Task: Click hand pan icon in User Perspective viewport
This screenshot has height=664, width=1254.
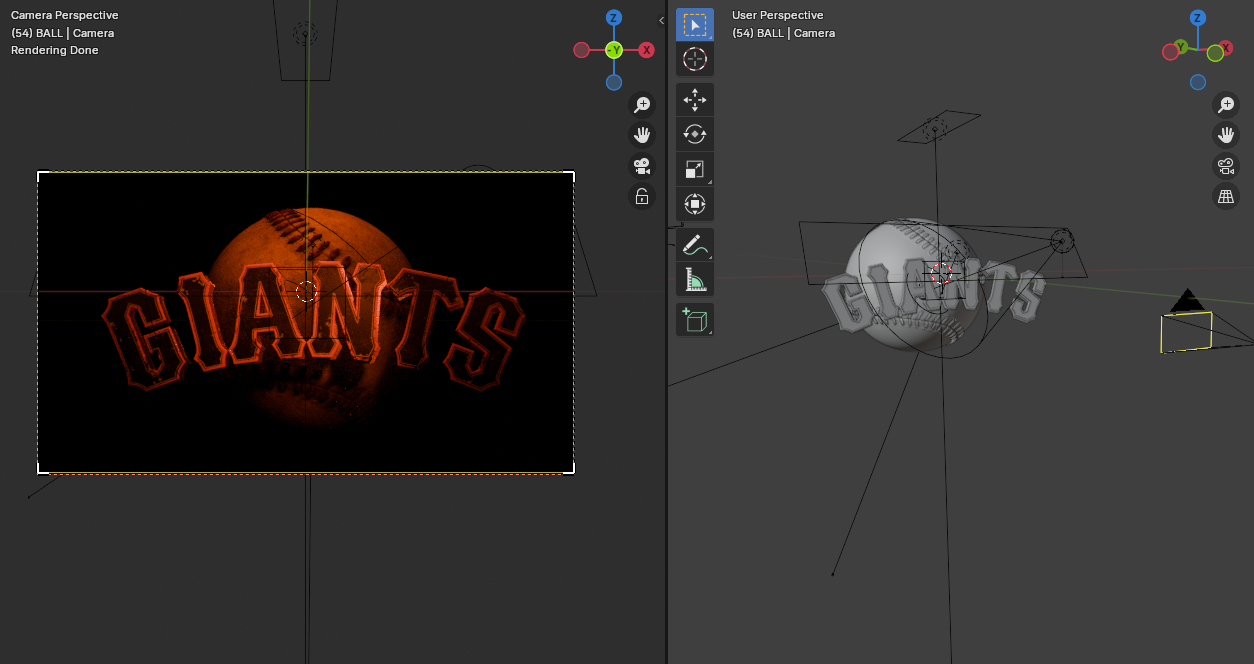Action: 1226,135
